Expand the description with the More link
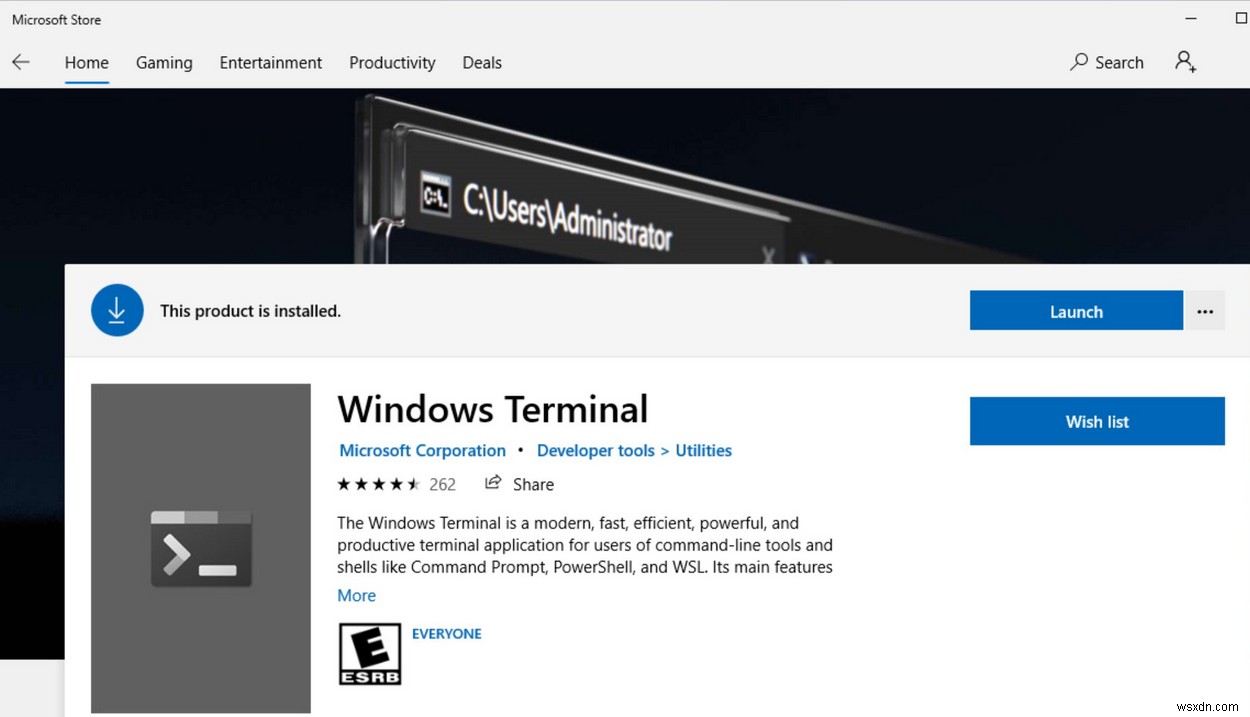This screenshot has width=1250, height=717. (356, 595)
